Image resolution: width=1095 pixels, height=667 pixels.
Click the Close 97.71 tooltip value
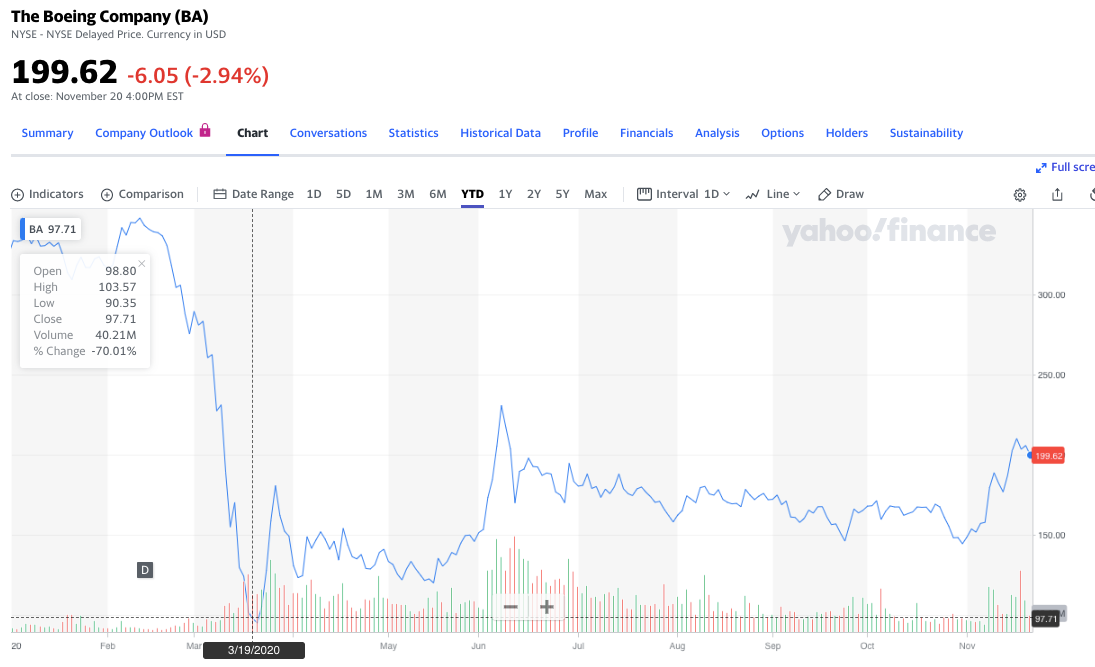pos(121,319)
